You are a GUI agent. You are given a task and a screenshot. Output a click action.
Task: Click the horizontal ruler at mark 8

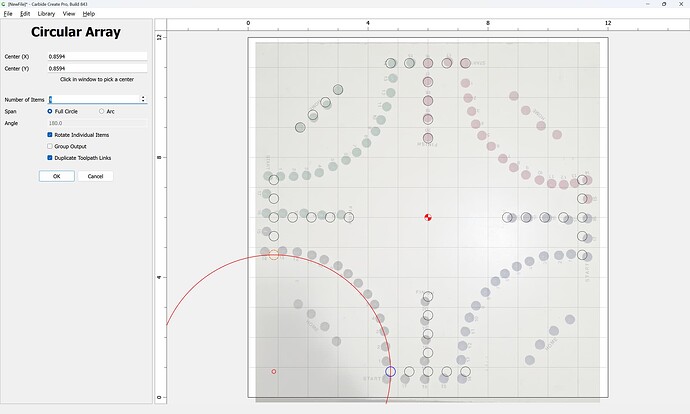pyautogui.click(x=488, y=23)
